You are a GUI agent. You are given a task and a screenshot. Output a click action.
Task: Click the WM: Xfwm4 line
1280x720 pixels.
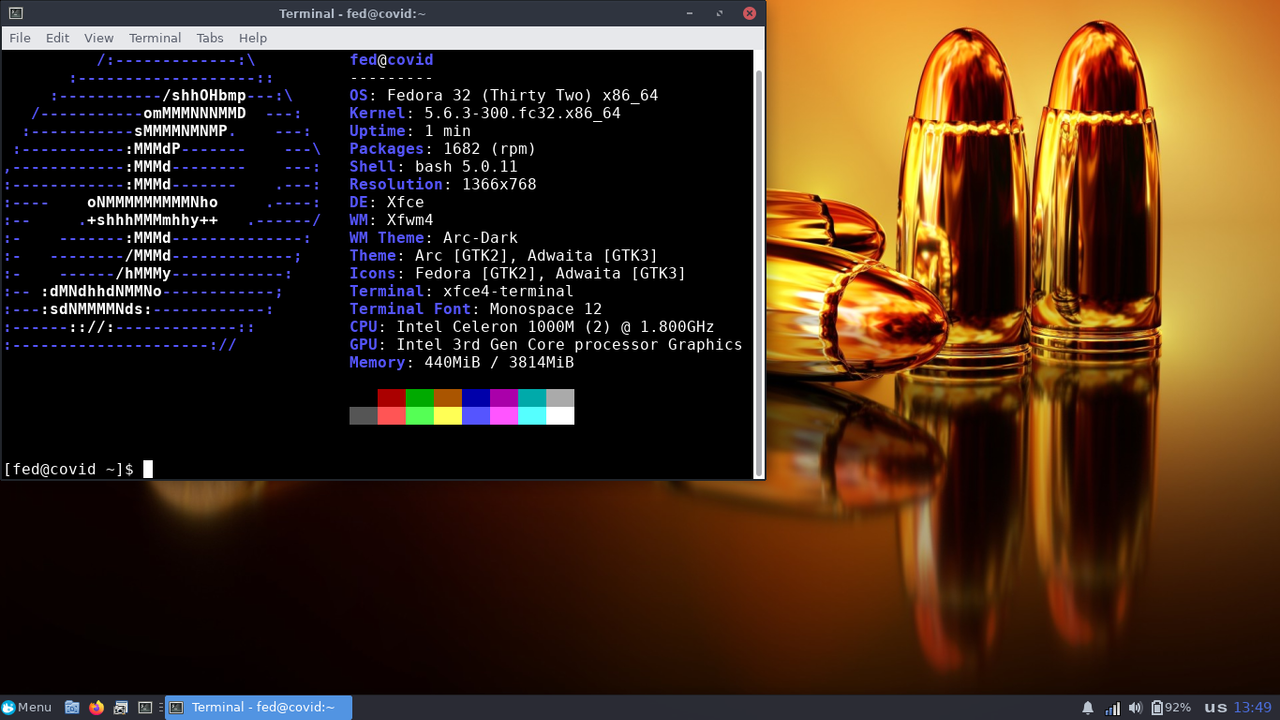(x=391, y=220)
